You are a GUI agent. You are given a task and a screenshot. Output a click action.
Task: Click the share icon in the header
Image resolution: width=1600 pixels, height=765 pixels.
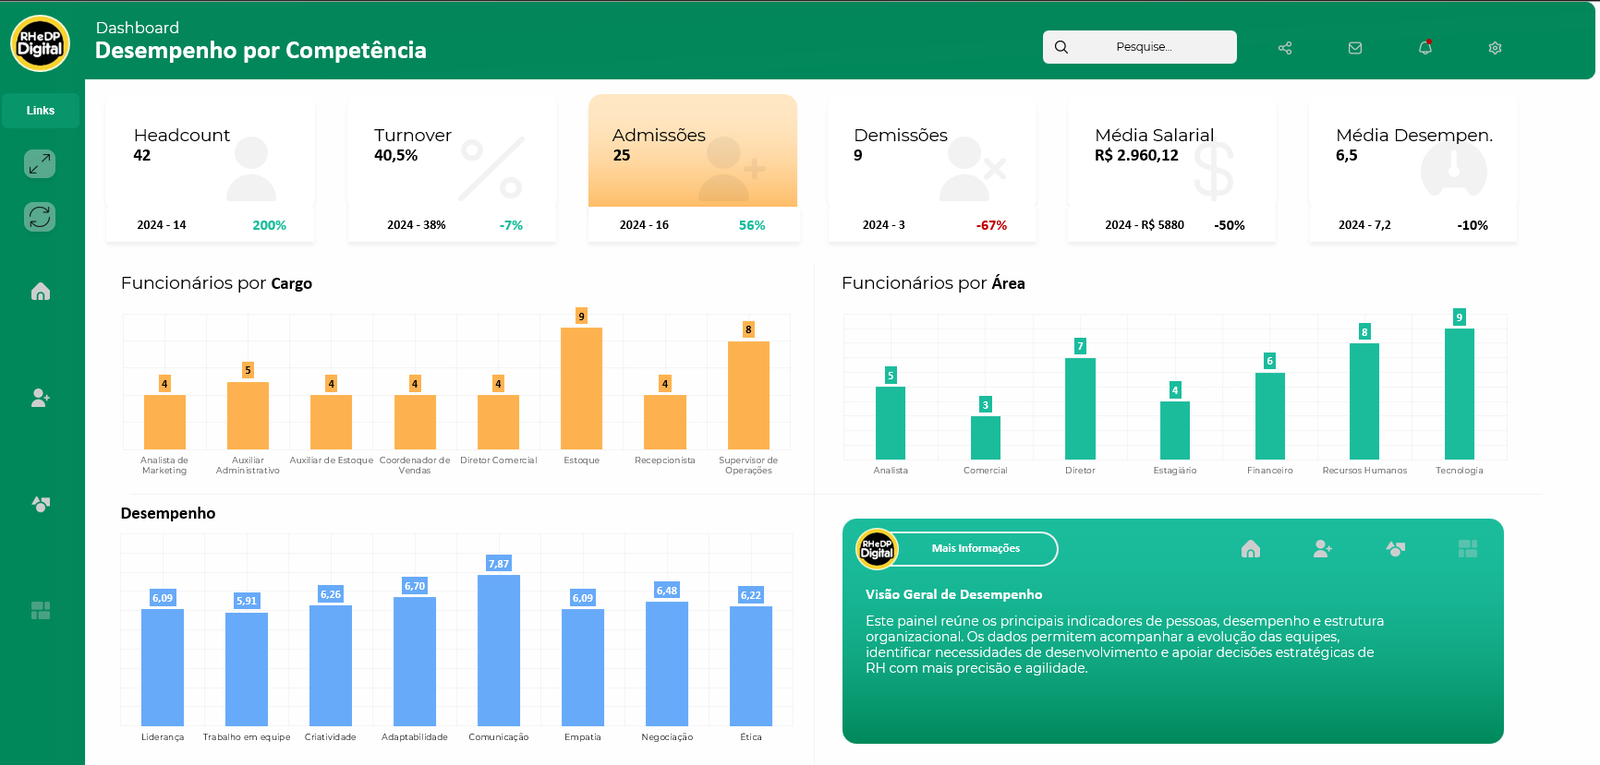coord(1285,48)
